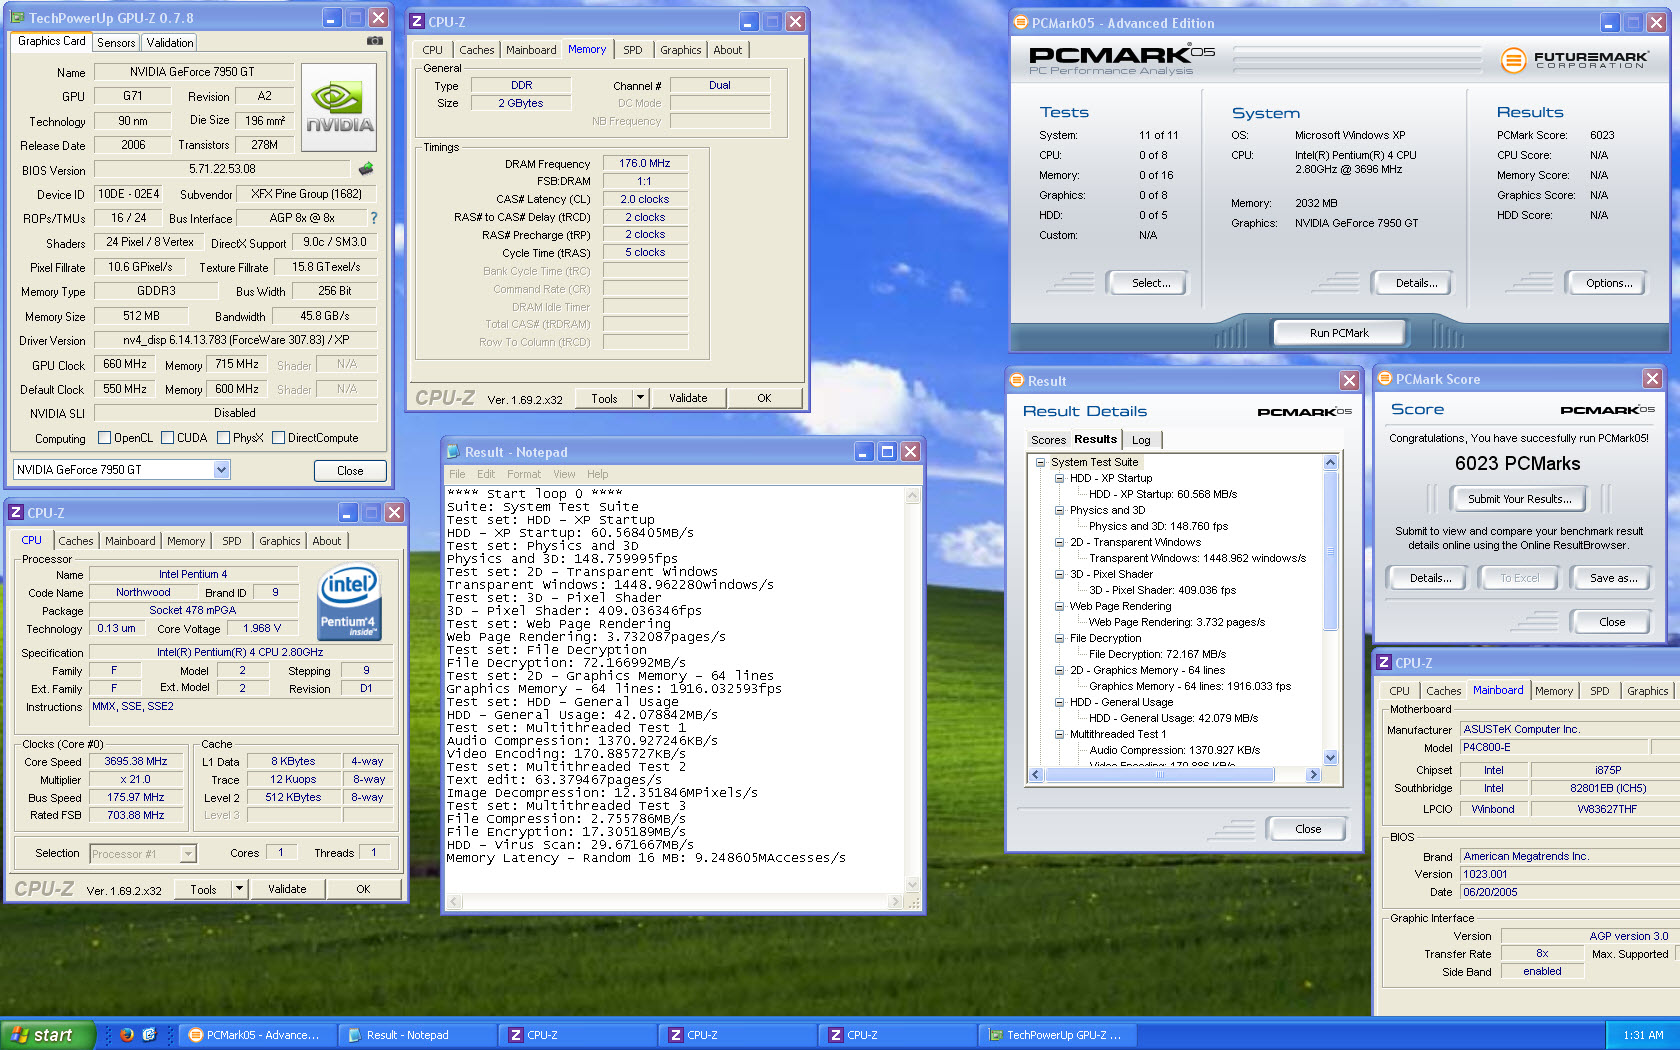1680x1050 pixels.
Task: Open Firefox from quick launch
Action: 126,1035
